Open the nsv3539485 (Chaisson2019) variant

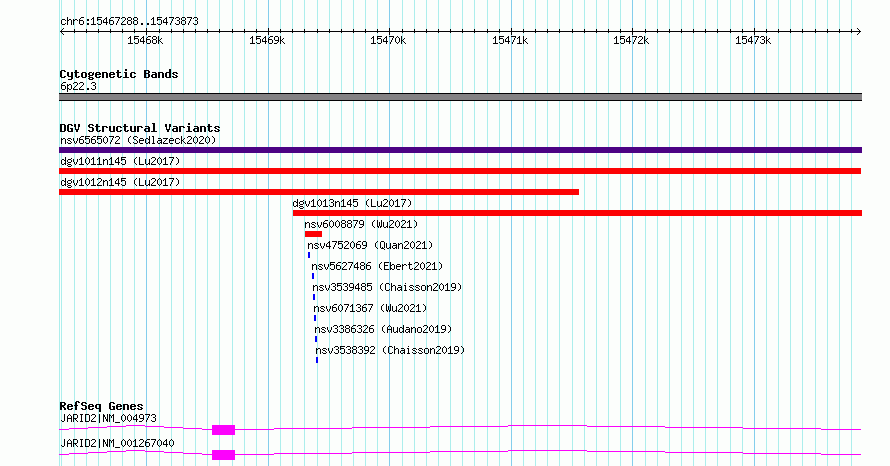point(387,287)
